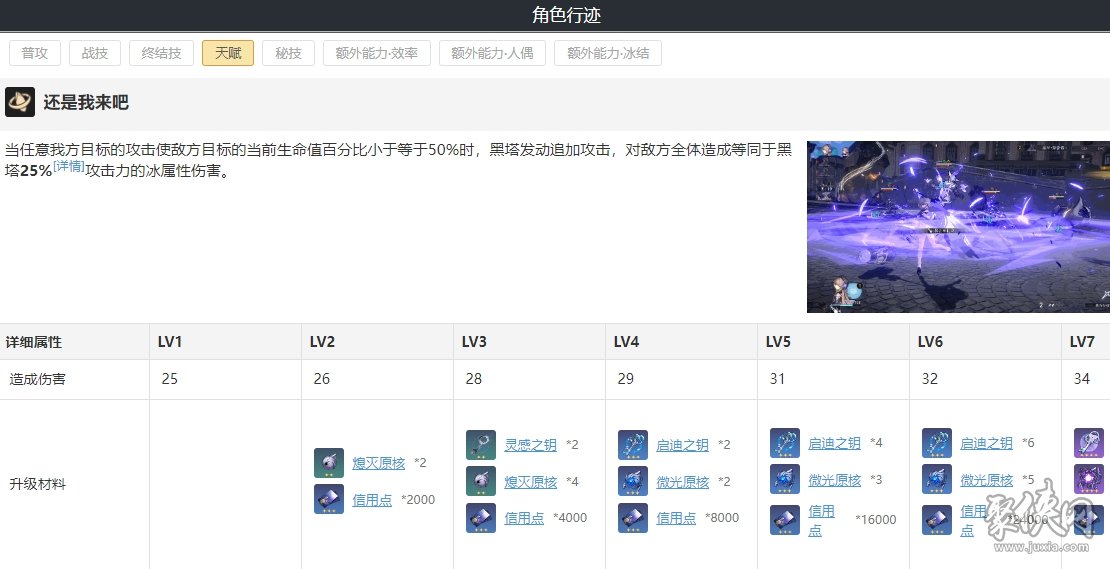The width and height of the screenshot is (1110, 569).
Task: Click the 信用点 icon beside *16000
Action: 785,520
